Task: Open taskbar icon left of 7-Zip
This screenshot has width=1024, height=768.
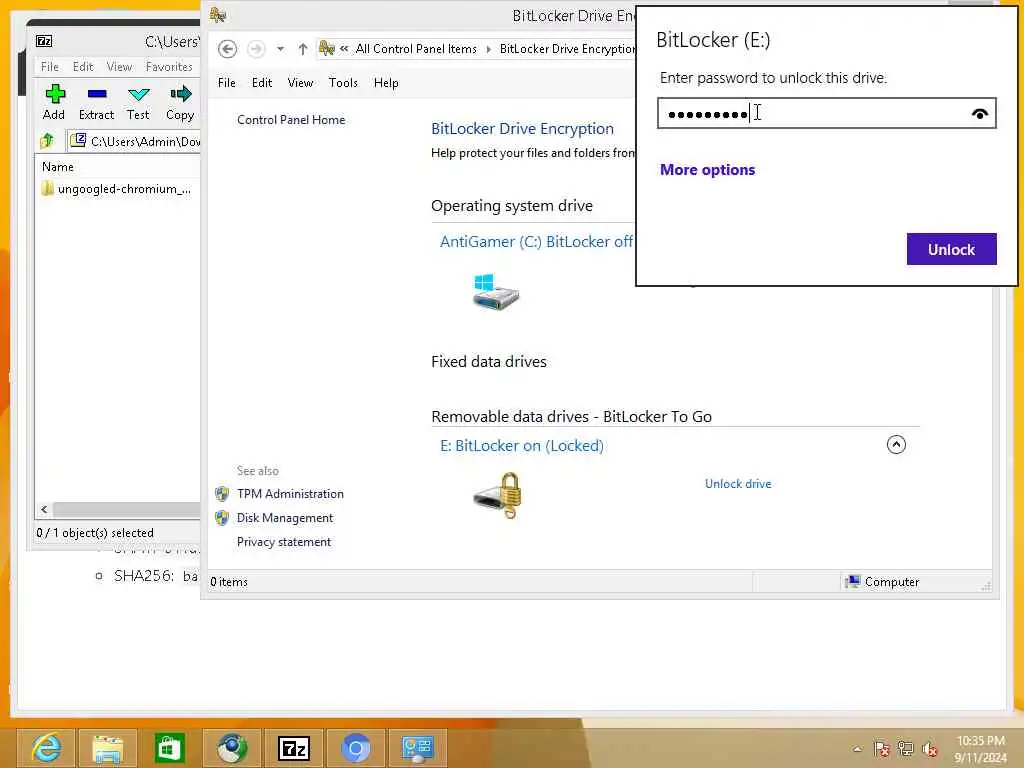Action: 232,748
